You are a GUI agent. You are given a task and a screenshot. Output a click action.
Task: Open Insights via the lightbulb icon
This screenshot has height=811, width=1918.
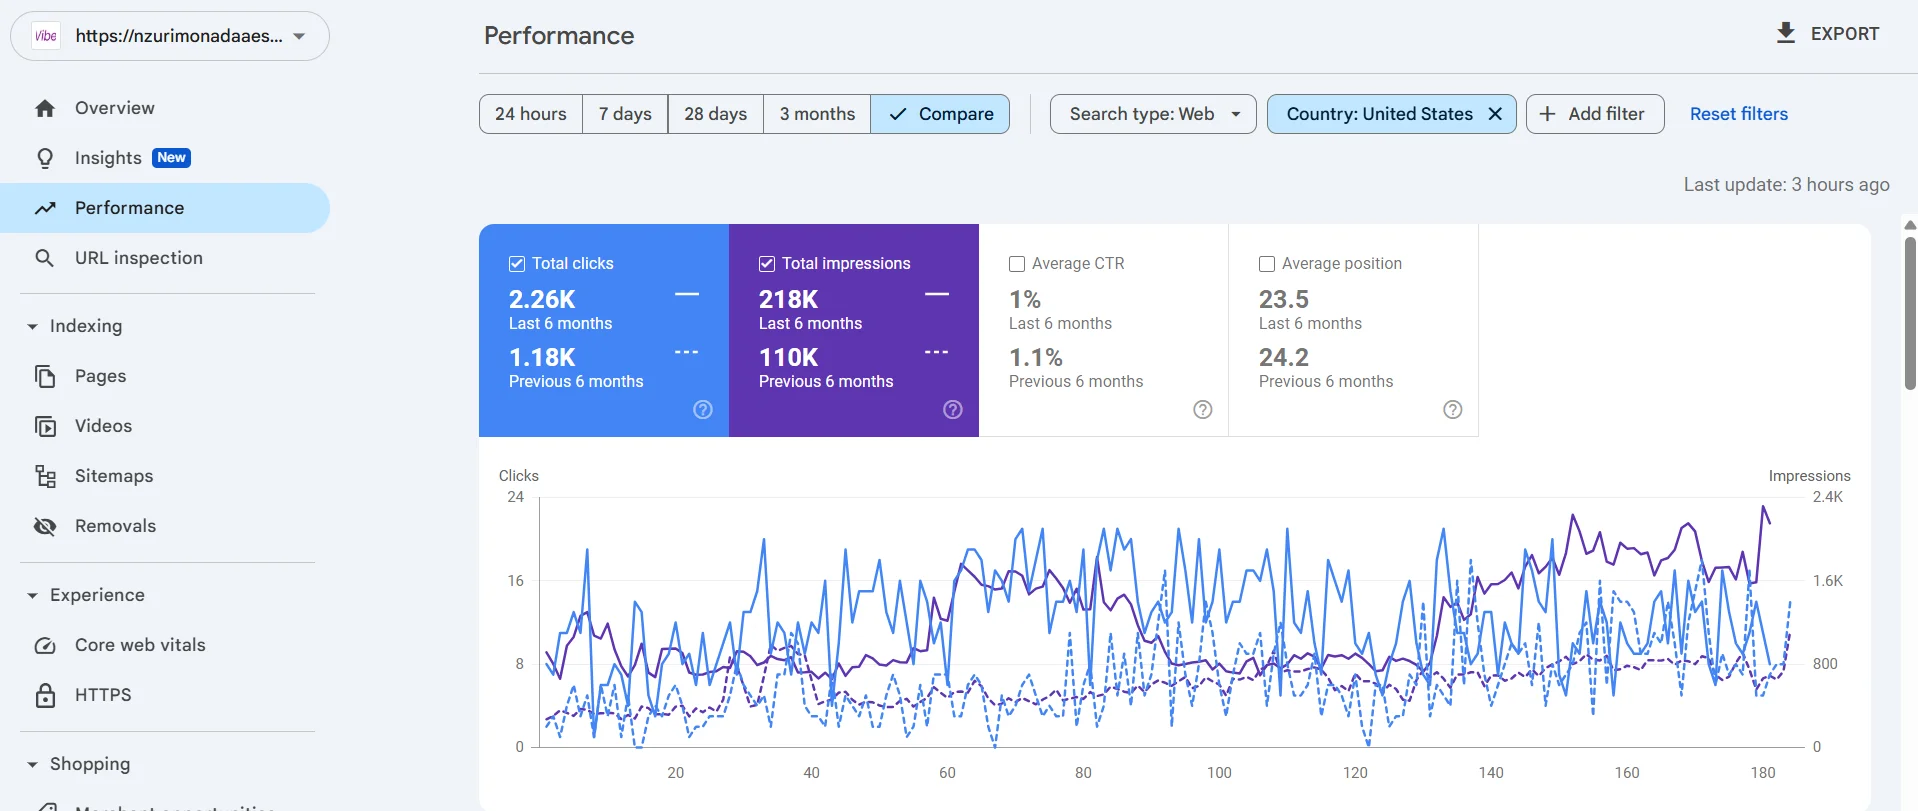pyautogui.click(x=45, y=158)
